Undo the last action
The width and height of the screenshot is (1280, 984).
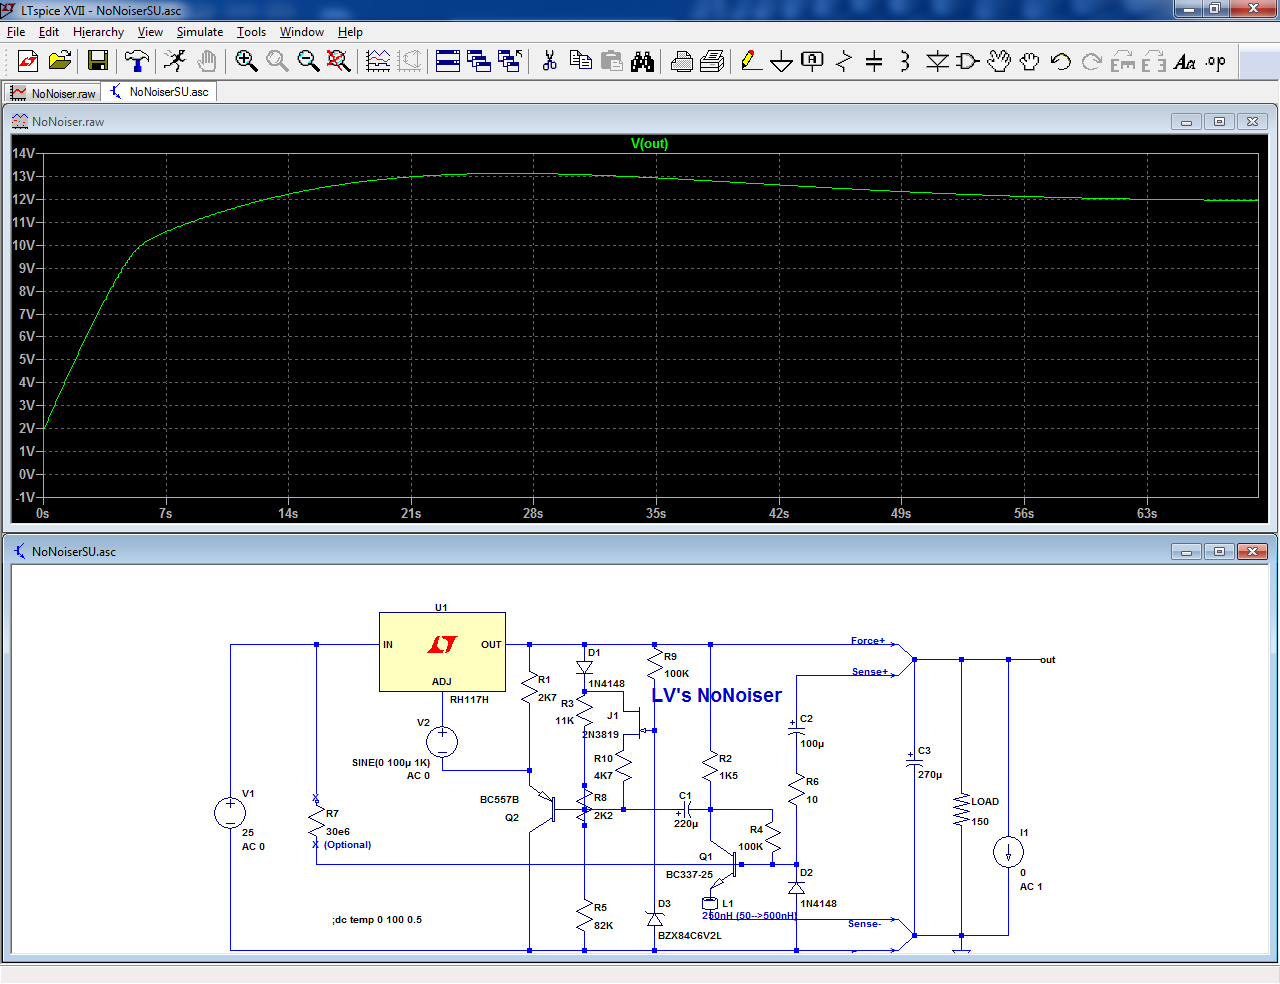pyautogui.click(x=1061, y=62)
